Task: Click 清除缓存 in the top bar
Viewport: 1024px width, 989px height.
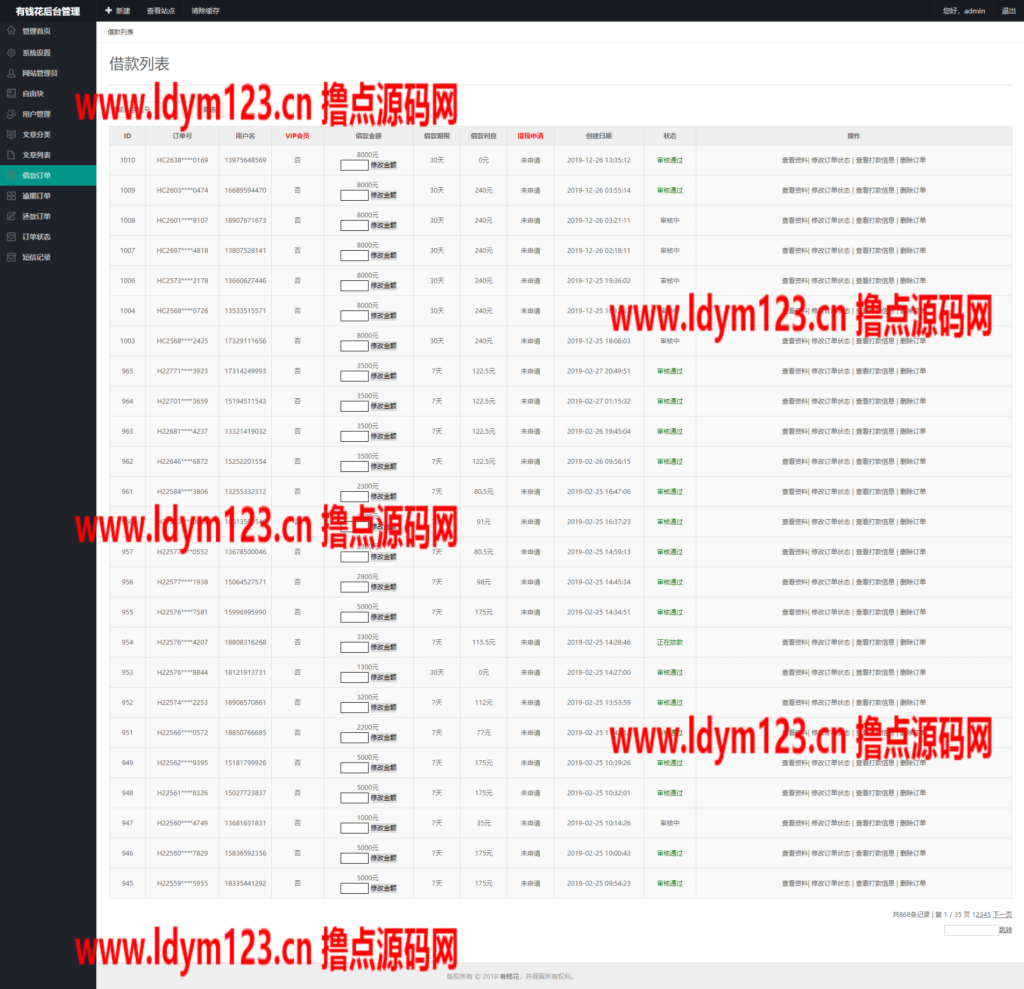Action: coord(205,10)
